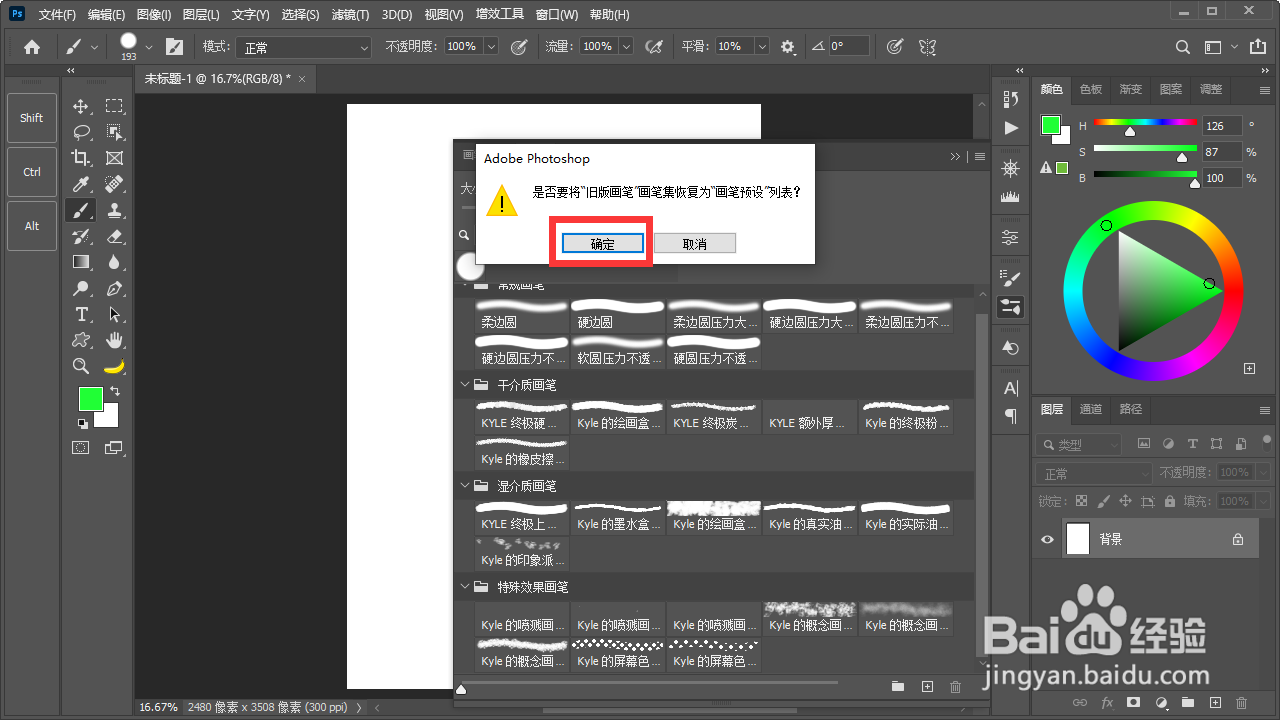
Task: Click the Home button in options bar
Action: point(32,47)
